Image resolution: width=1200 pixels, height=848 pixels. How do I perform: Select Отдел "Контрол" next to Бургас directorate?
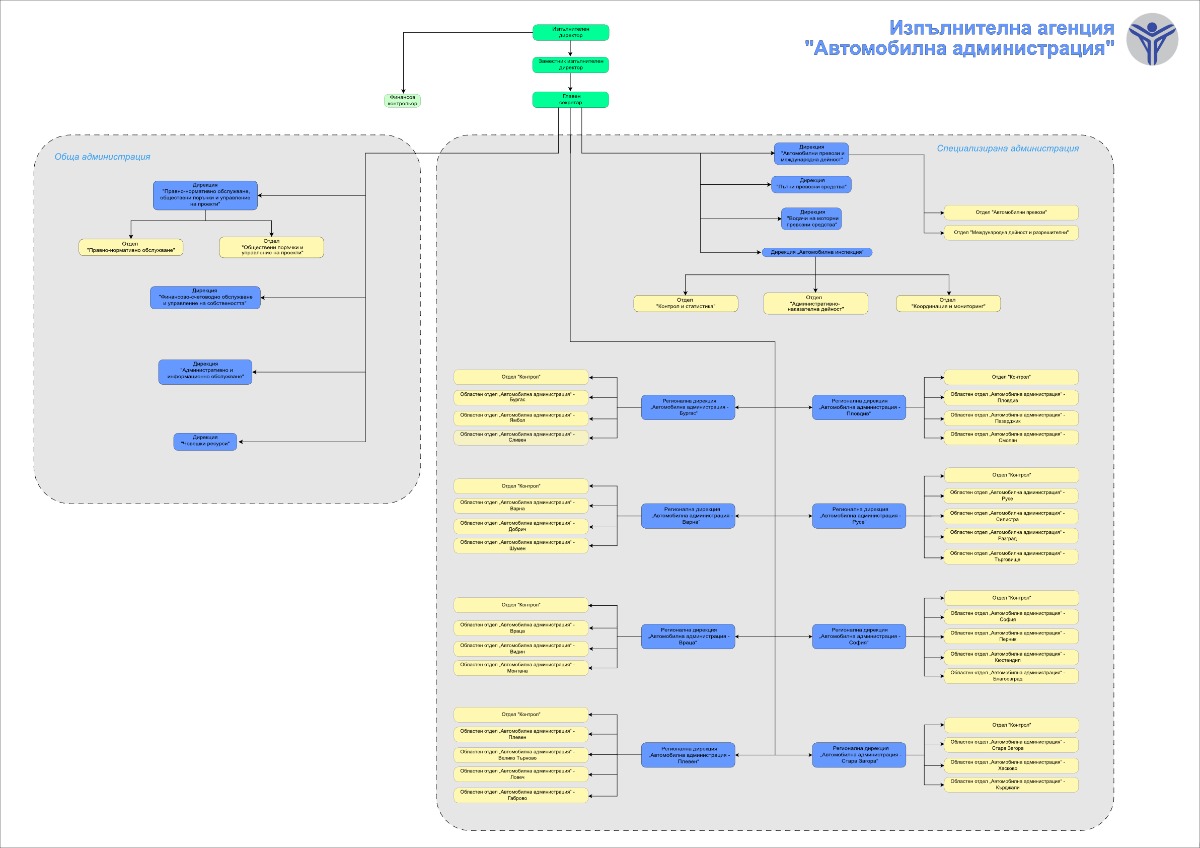(x=521, y=377)
